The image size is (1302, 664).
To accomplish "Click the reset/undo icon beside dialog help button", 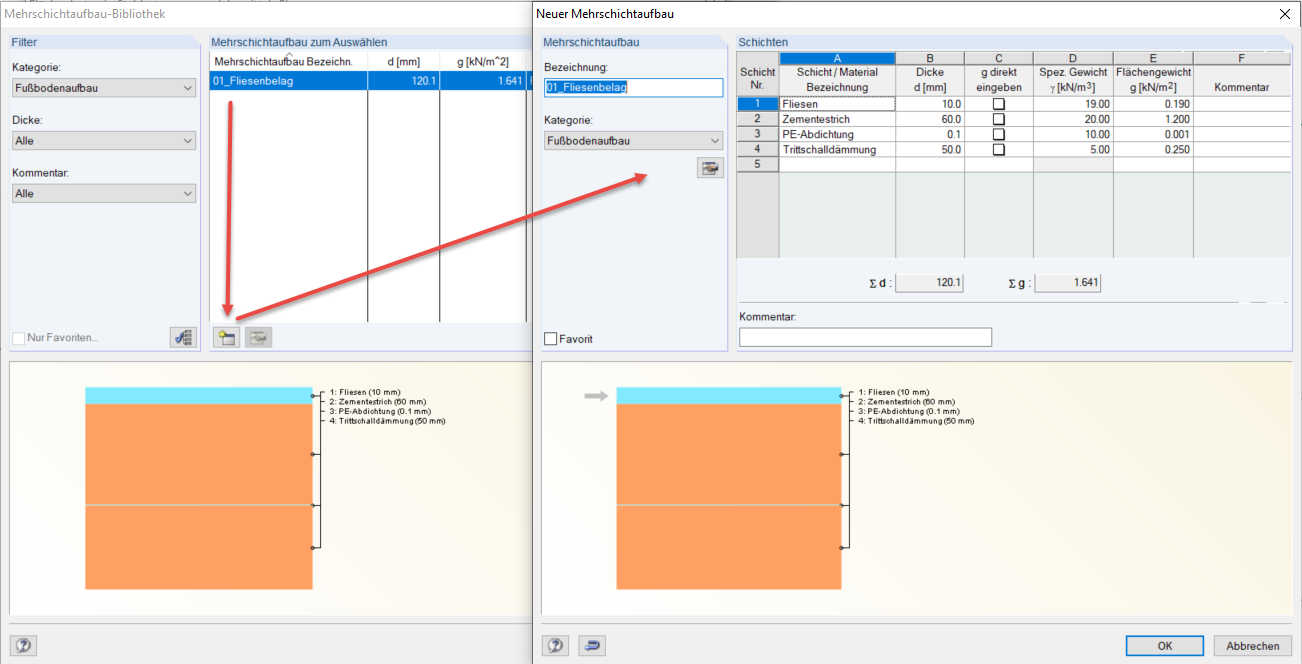I will tap(591, 645).
